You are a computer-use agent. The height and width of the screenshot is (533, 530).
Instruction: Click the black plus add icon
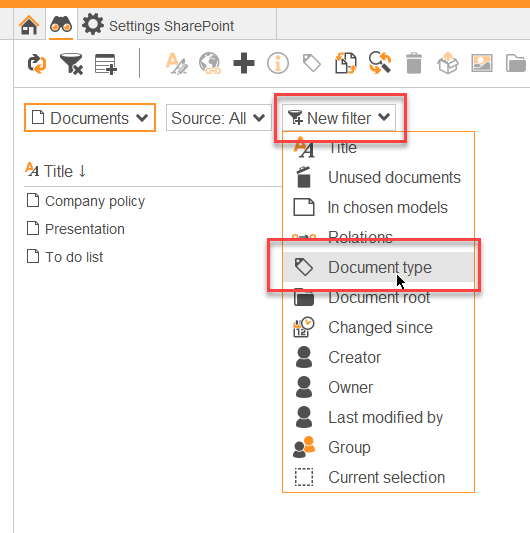244,63
